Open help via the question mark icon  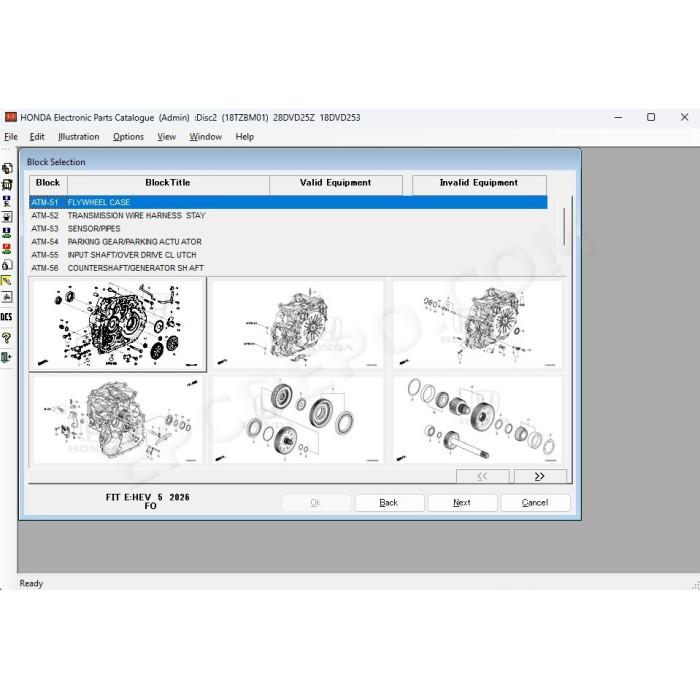7,338
